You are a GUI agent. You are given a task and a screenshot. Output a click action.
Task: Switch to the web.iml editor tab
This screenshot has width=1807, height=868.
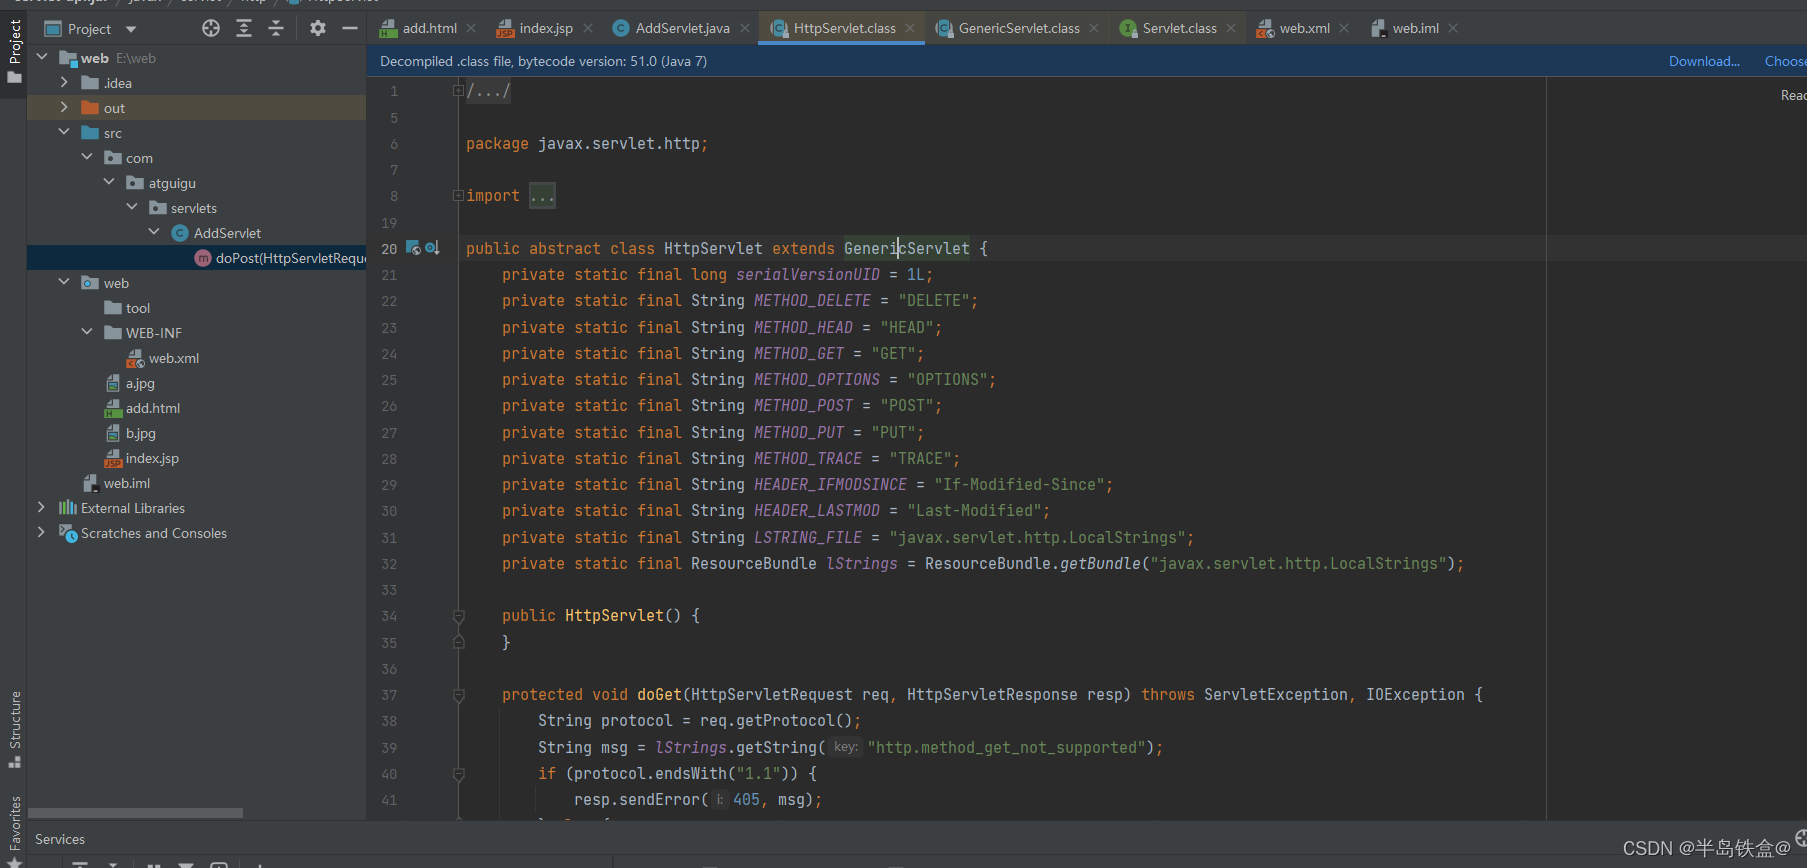coord(1416,28)
